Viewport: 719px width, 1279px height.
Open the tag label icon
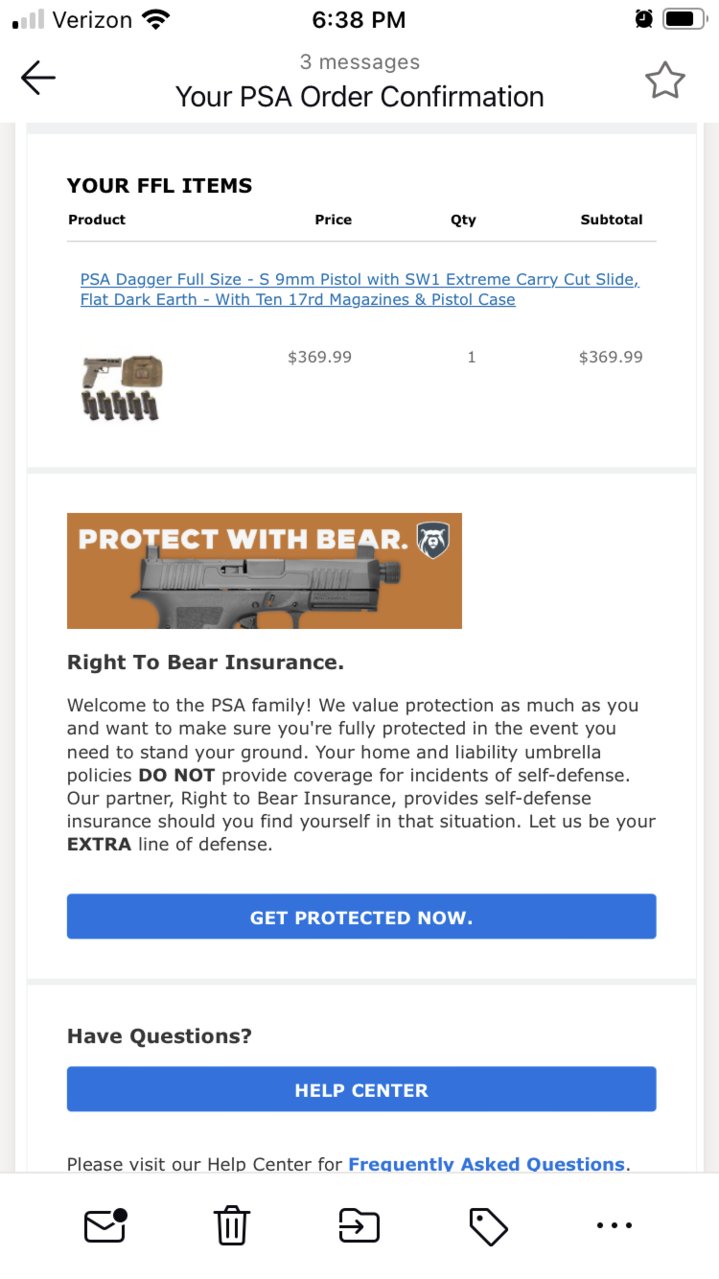coord(488,1226)
